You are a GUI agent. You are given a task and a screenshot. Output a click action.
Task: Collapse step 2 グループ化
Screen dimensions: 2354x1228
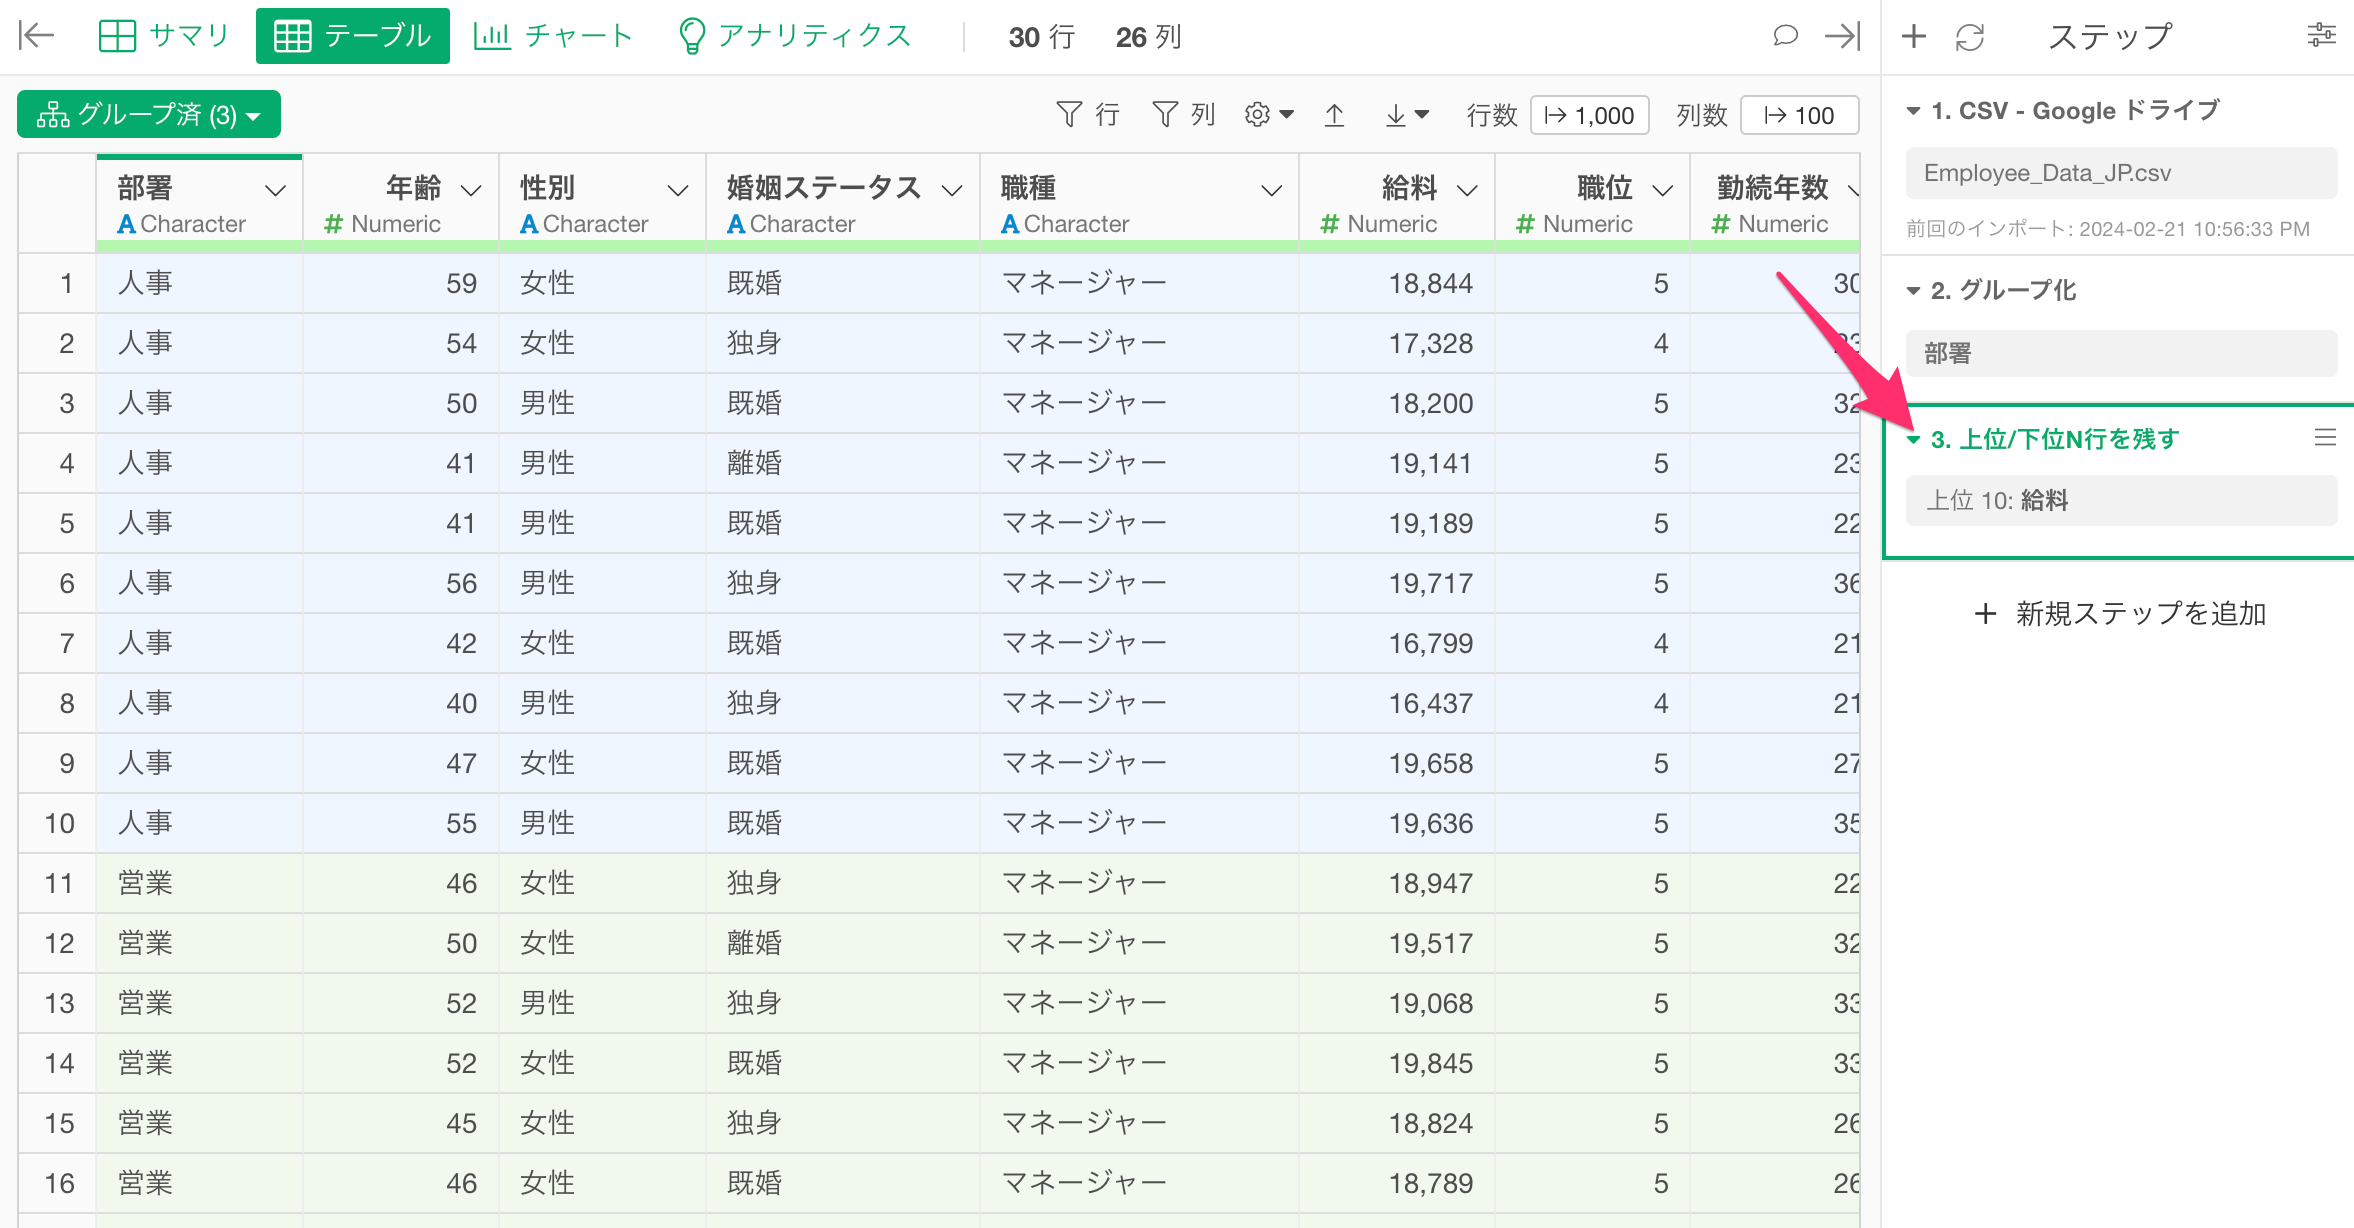pyautogui.click(x=1913, y=291)
